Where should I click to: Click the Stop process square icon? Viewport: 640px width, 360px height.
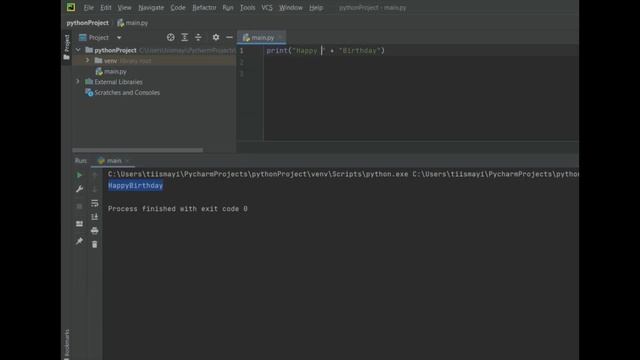coord(79,207)
